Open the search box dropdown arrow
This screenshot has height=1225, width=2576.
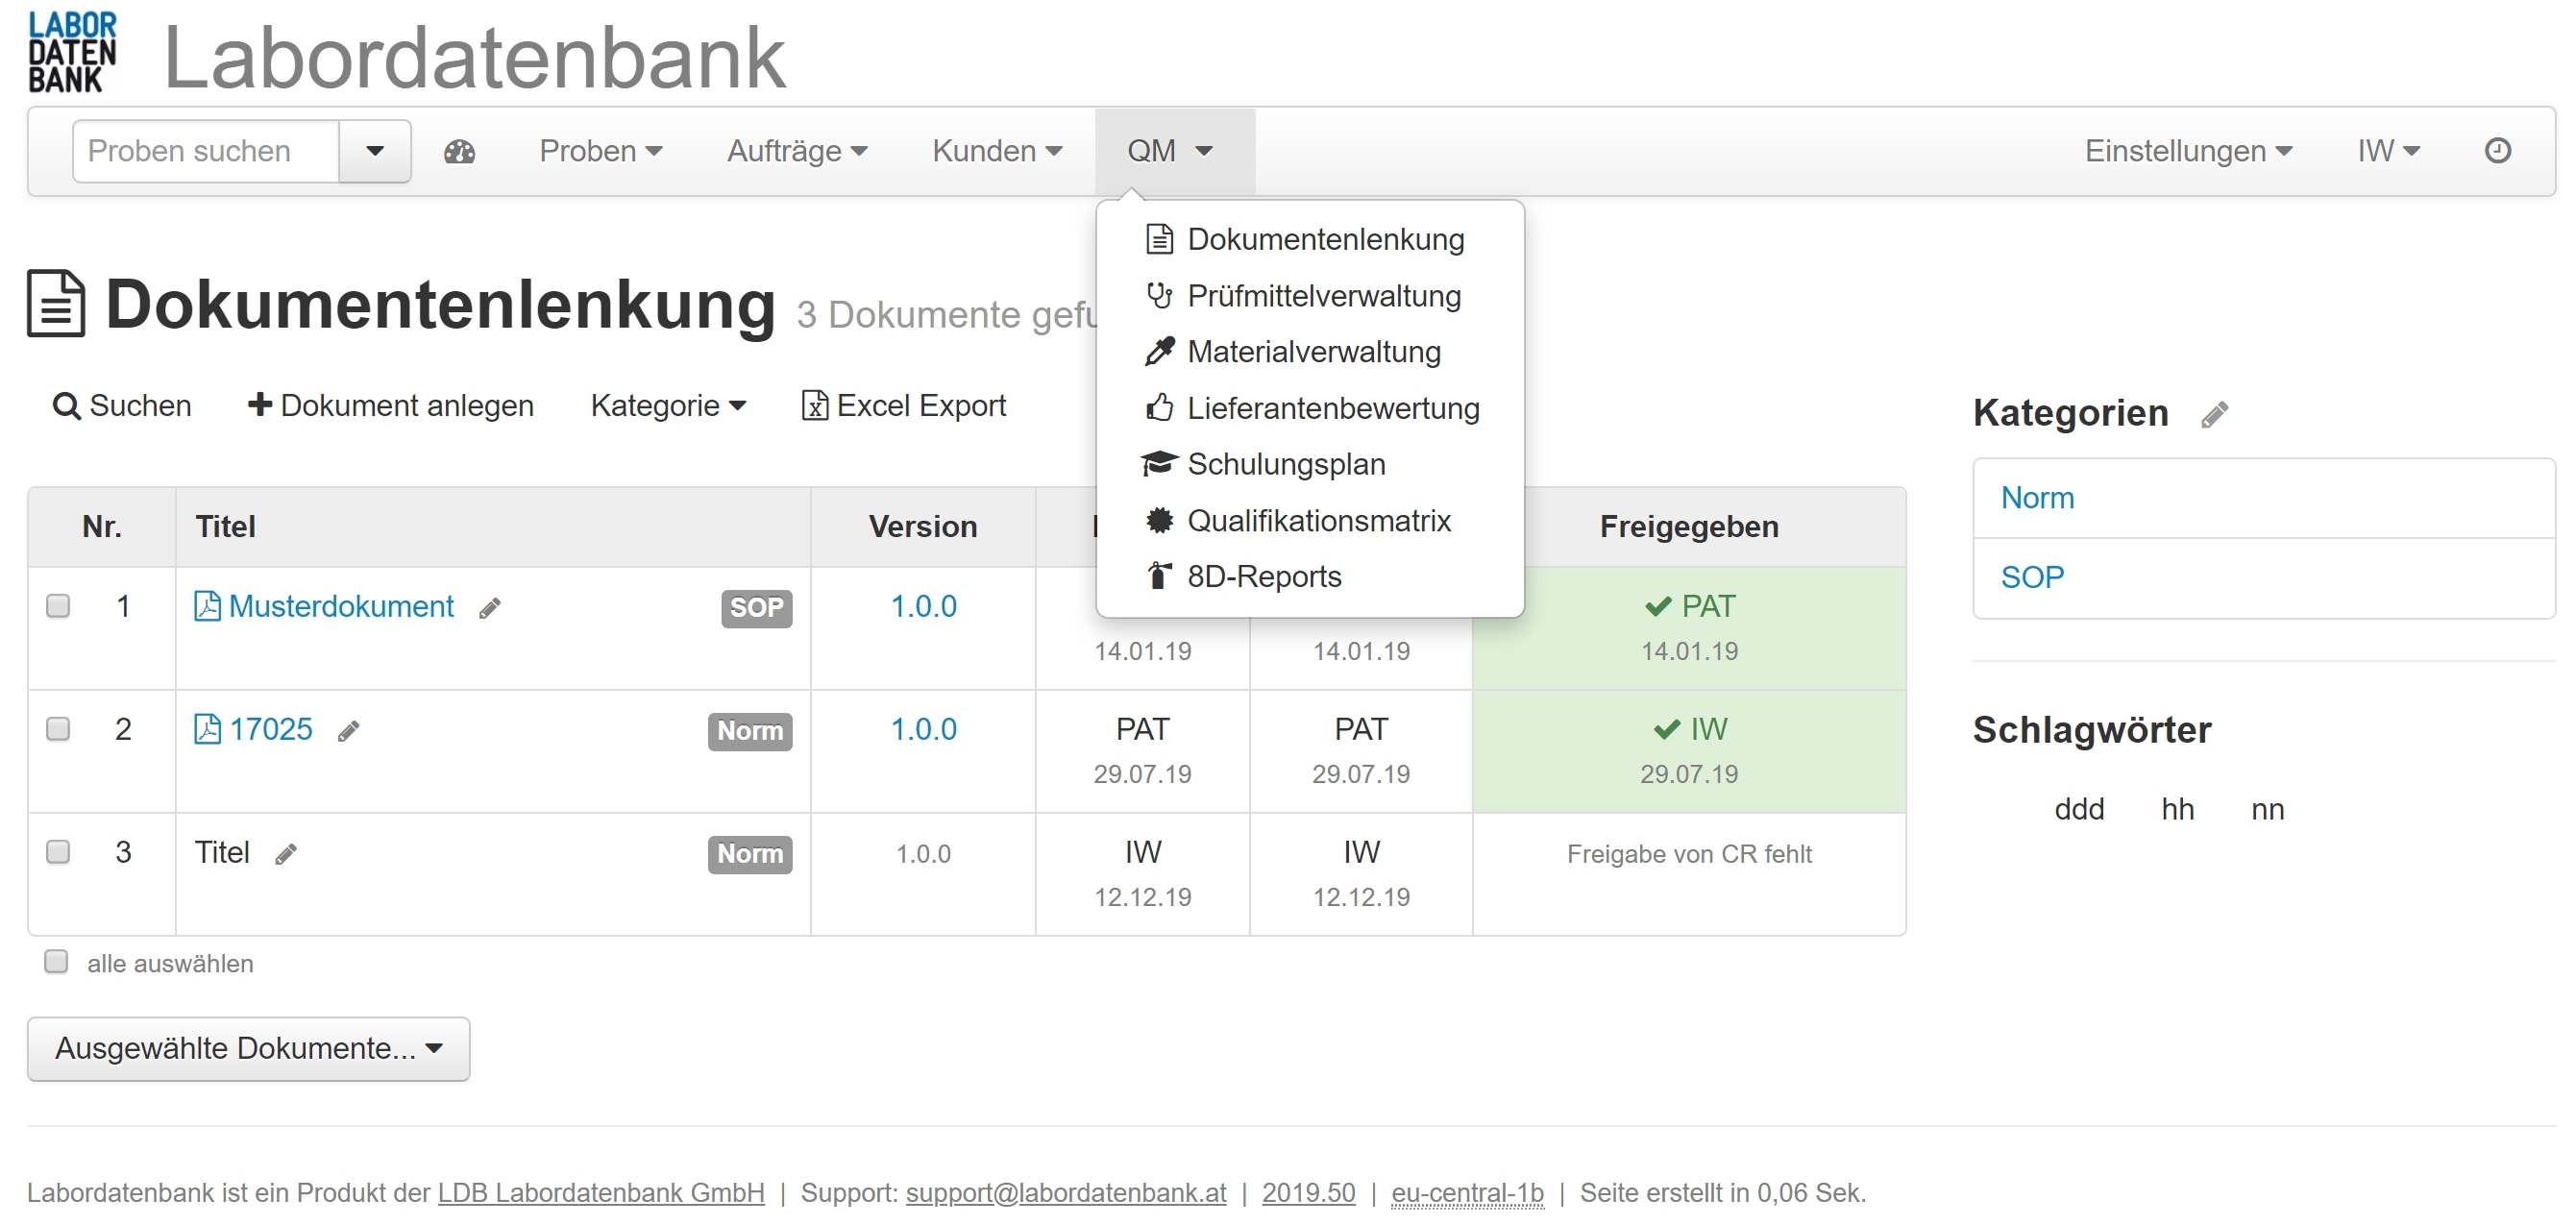click(375, 152)
